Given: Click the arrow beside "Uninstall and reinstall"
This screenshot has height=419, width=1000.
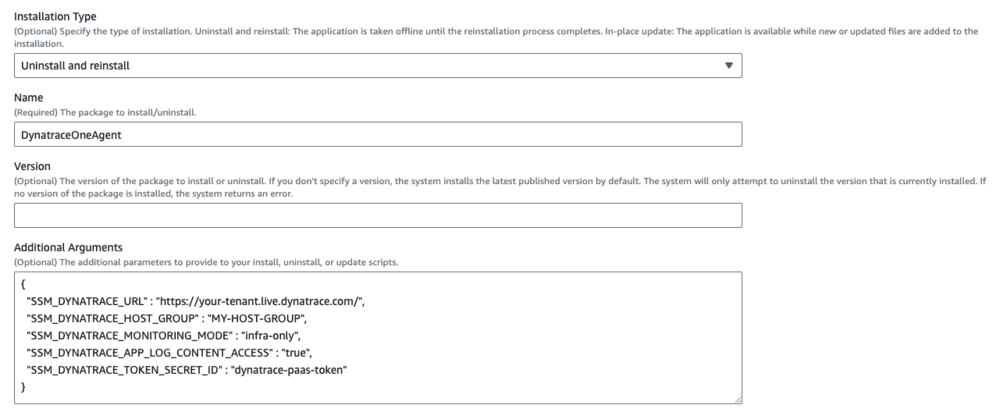Looking at the screenshot, I should pyautogui.click(x=727, y=66).
